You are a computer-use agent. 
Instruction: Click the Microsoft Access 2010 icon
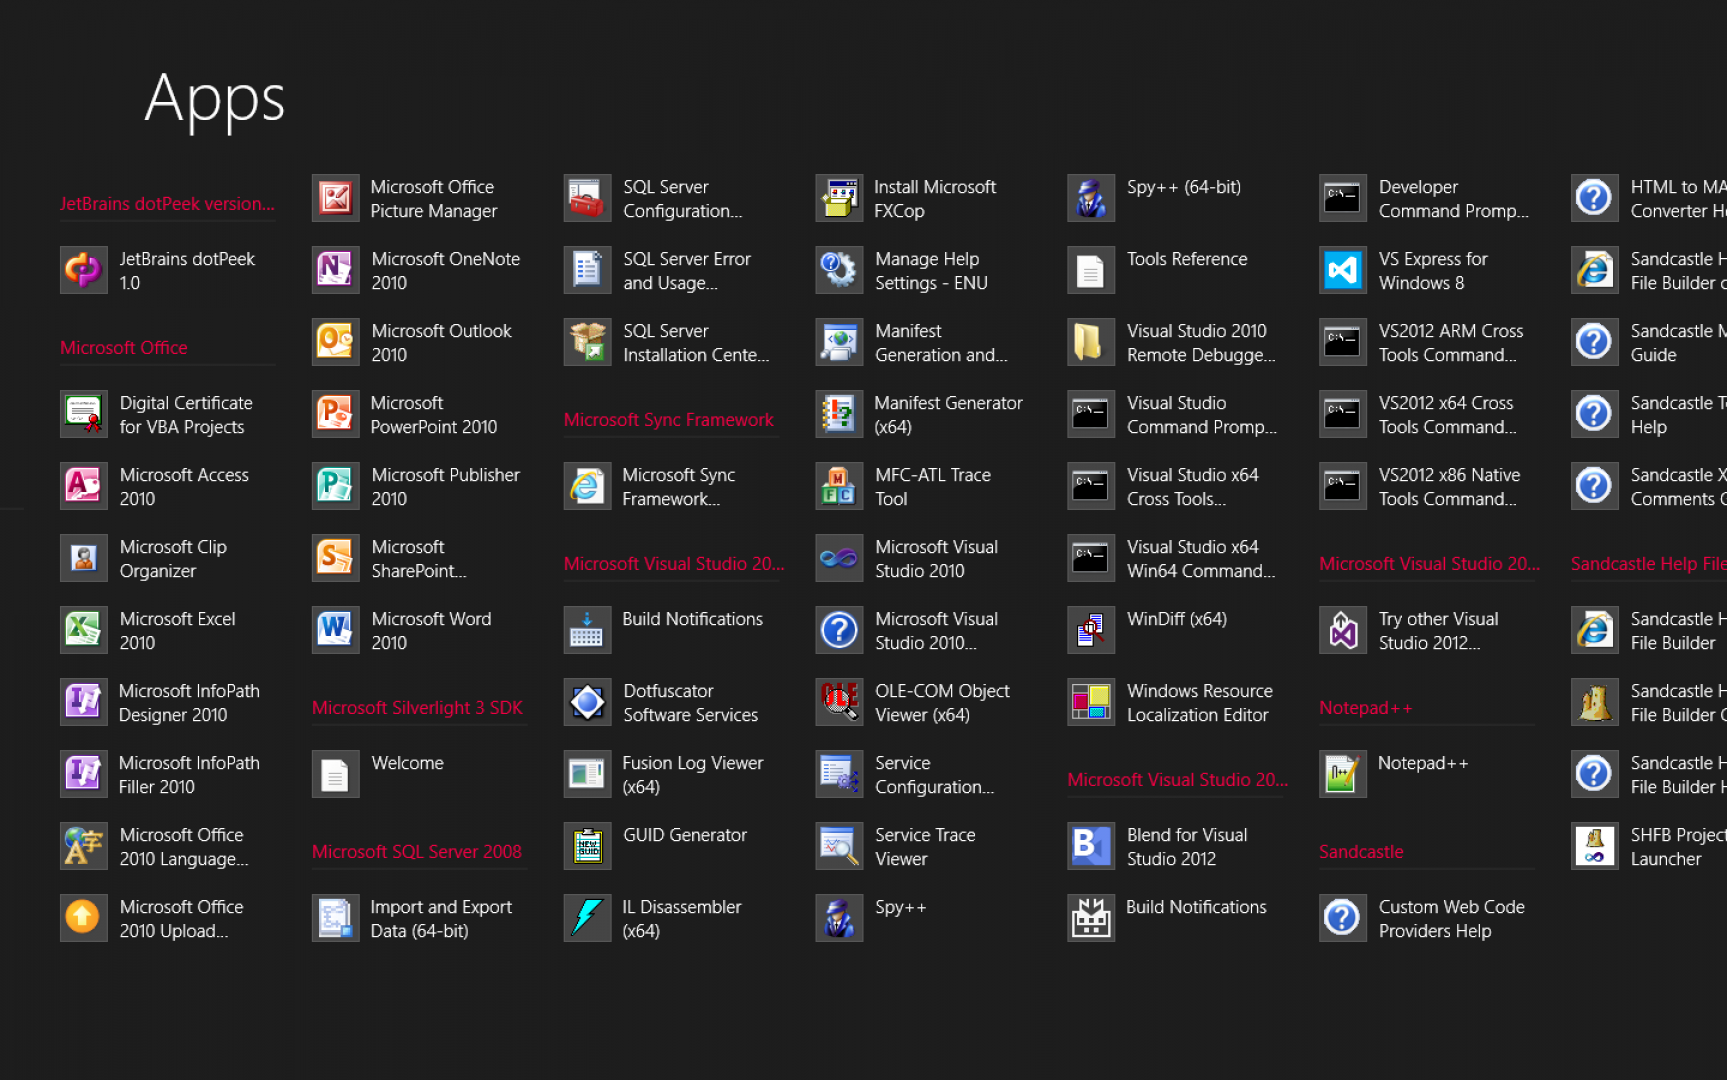point(84,487)
